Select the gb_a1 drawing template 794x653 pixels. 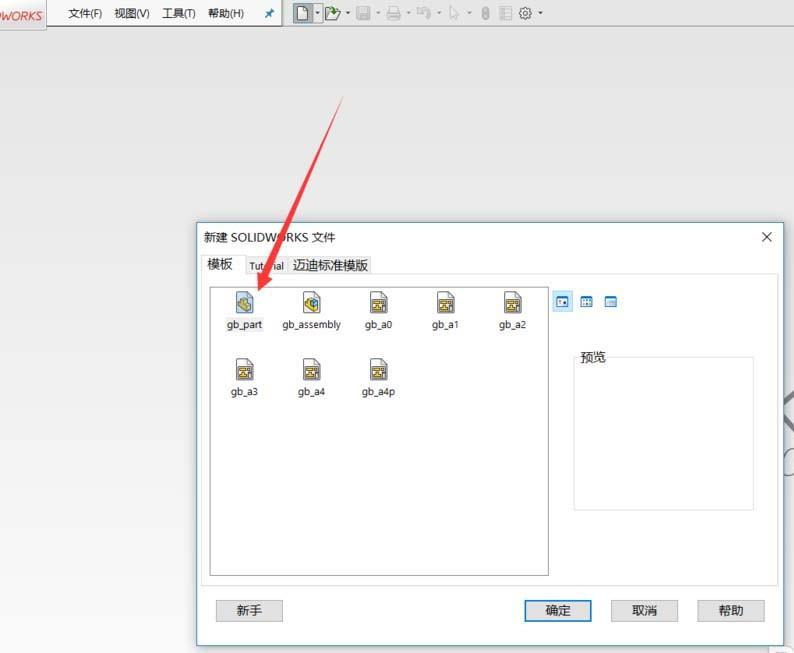[x=445, y=311]
